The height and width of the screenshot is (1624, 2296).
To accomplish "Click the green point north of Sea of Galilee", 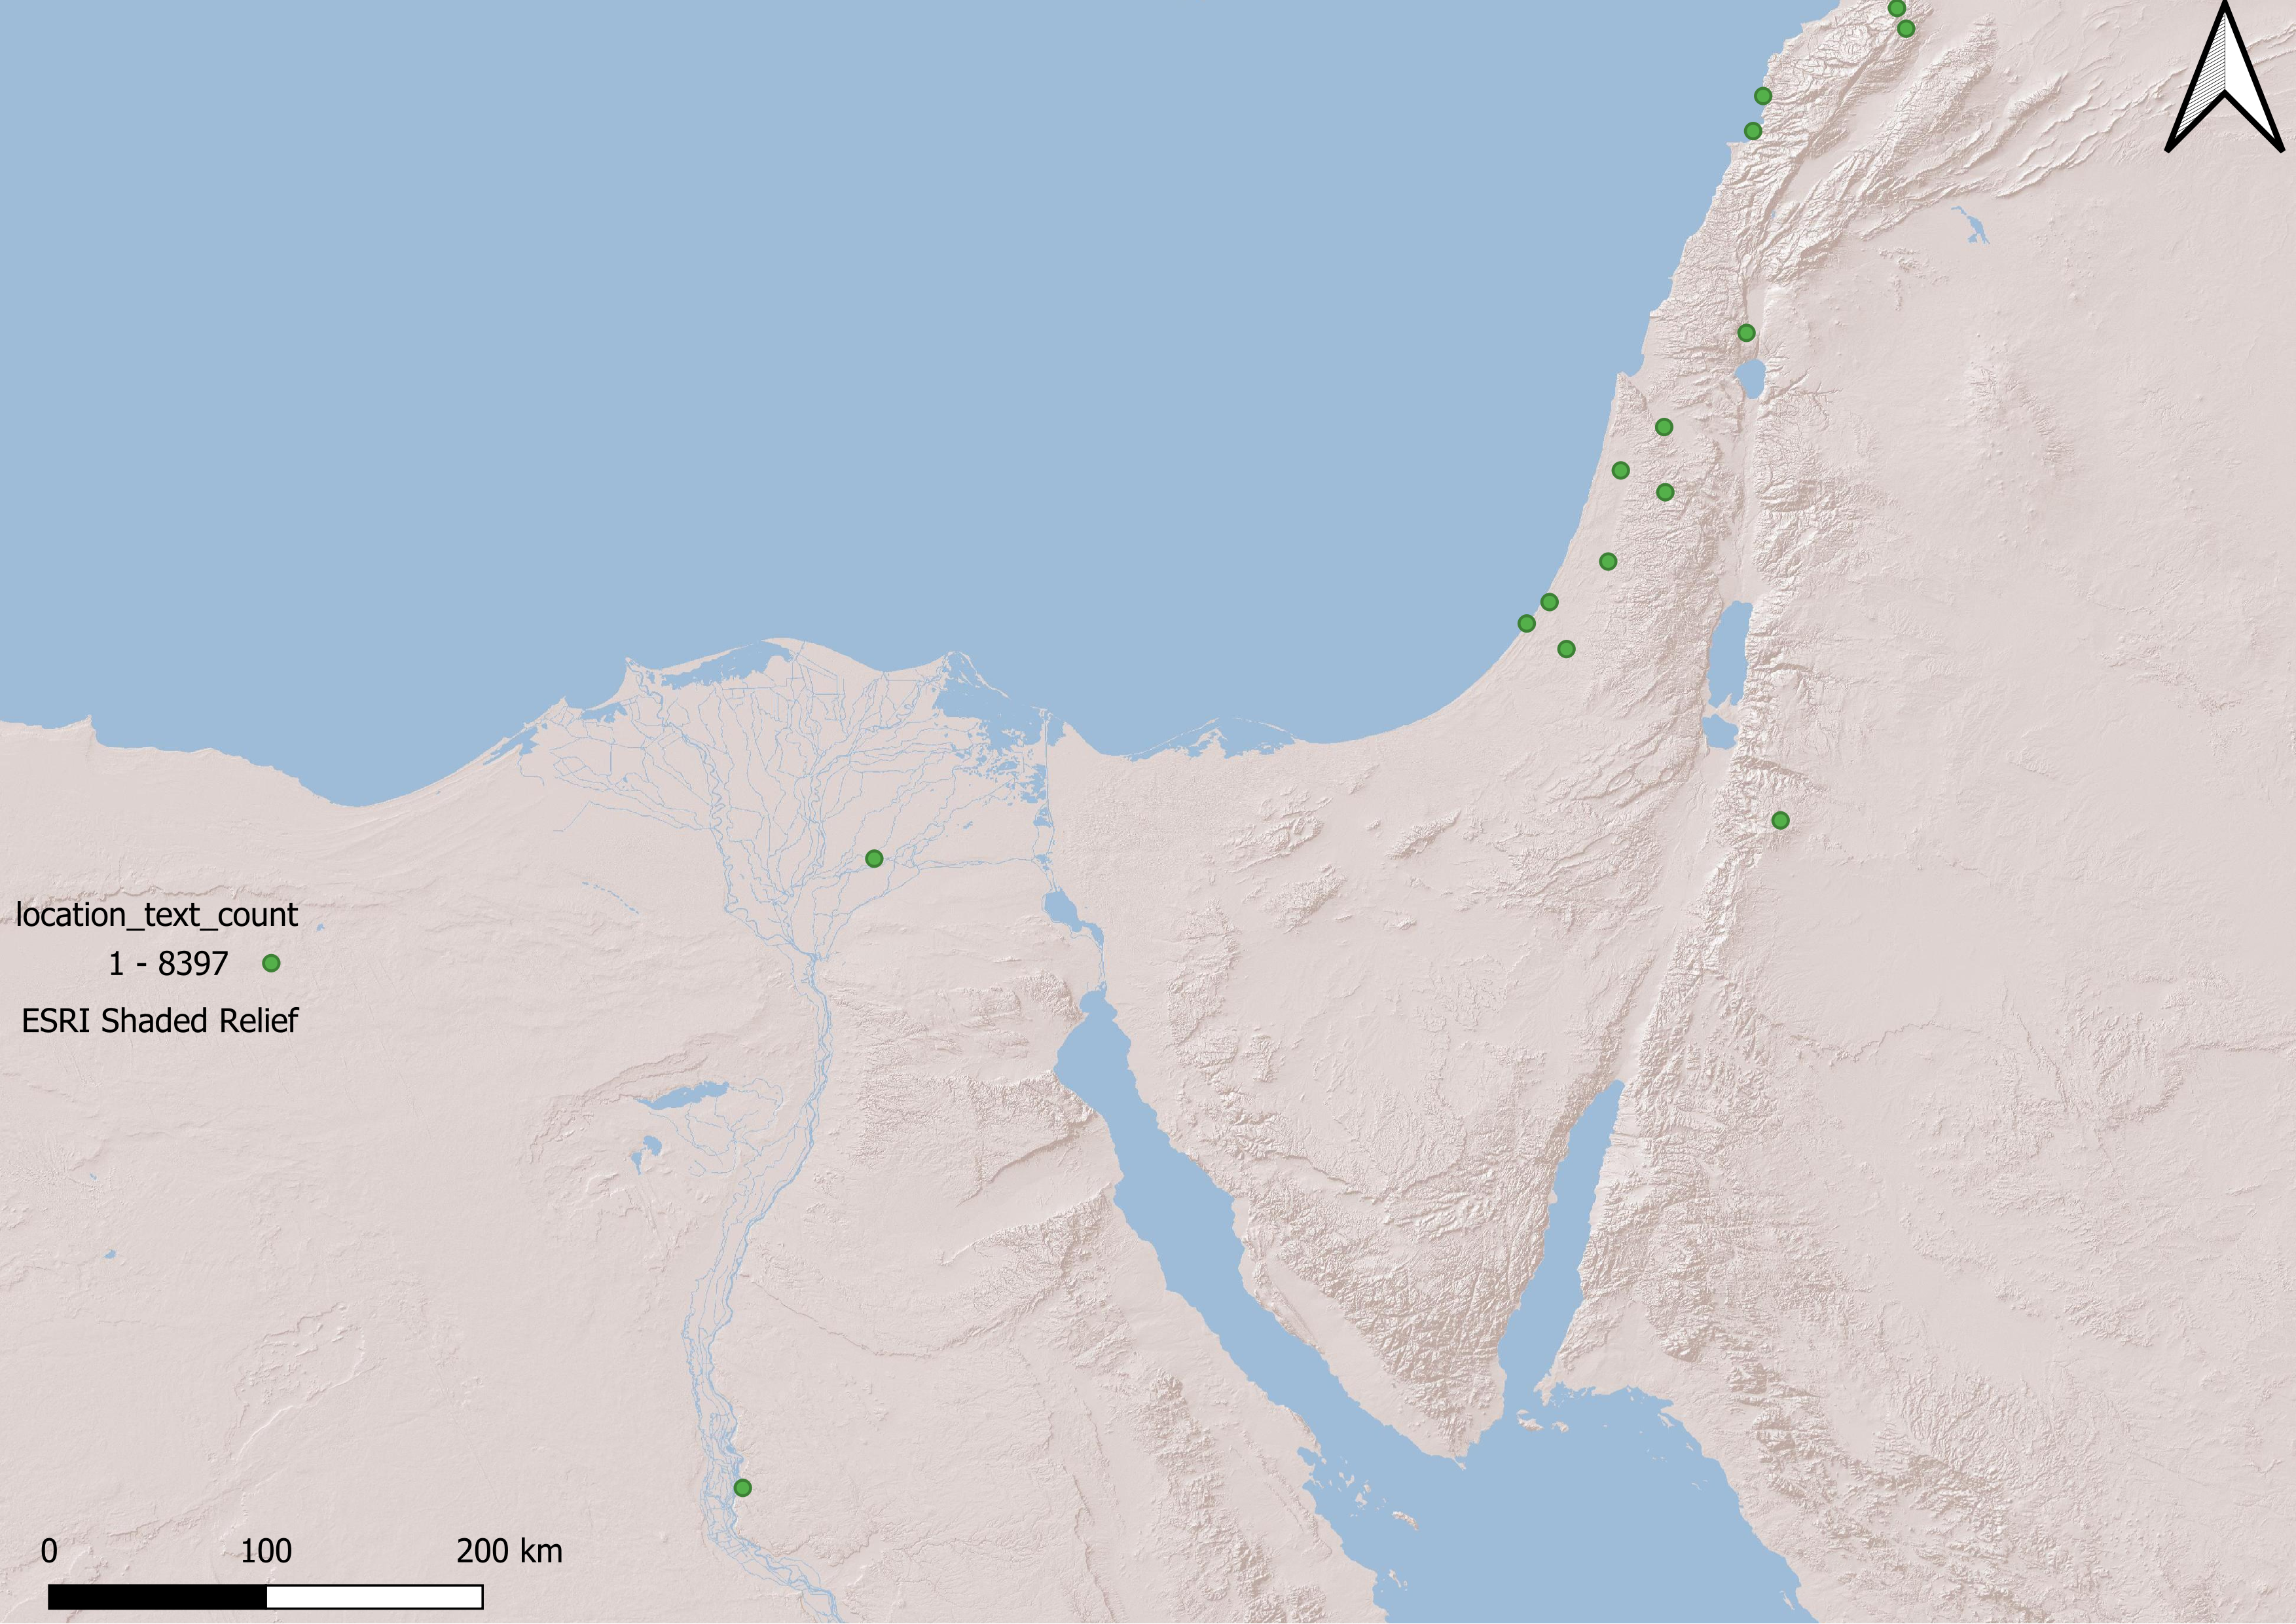I will point(1746,333).
